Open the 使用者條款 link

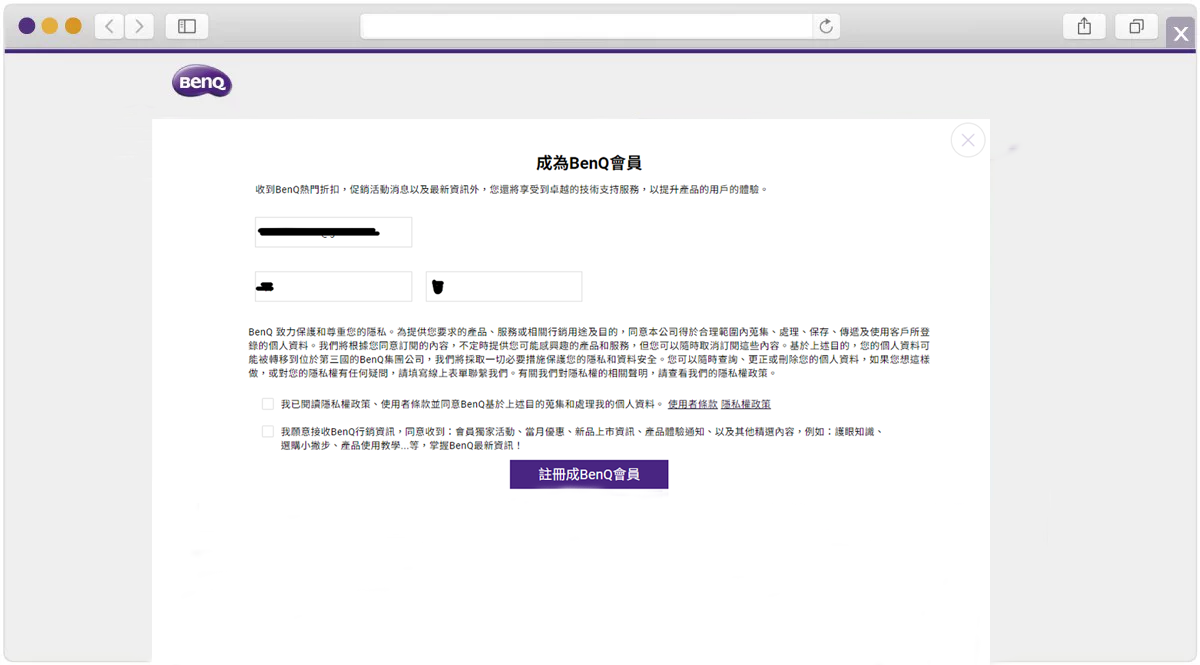click(x=692, y=405)
